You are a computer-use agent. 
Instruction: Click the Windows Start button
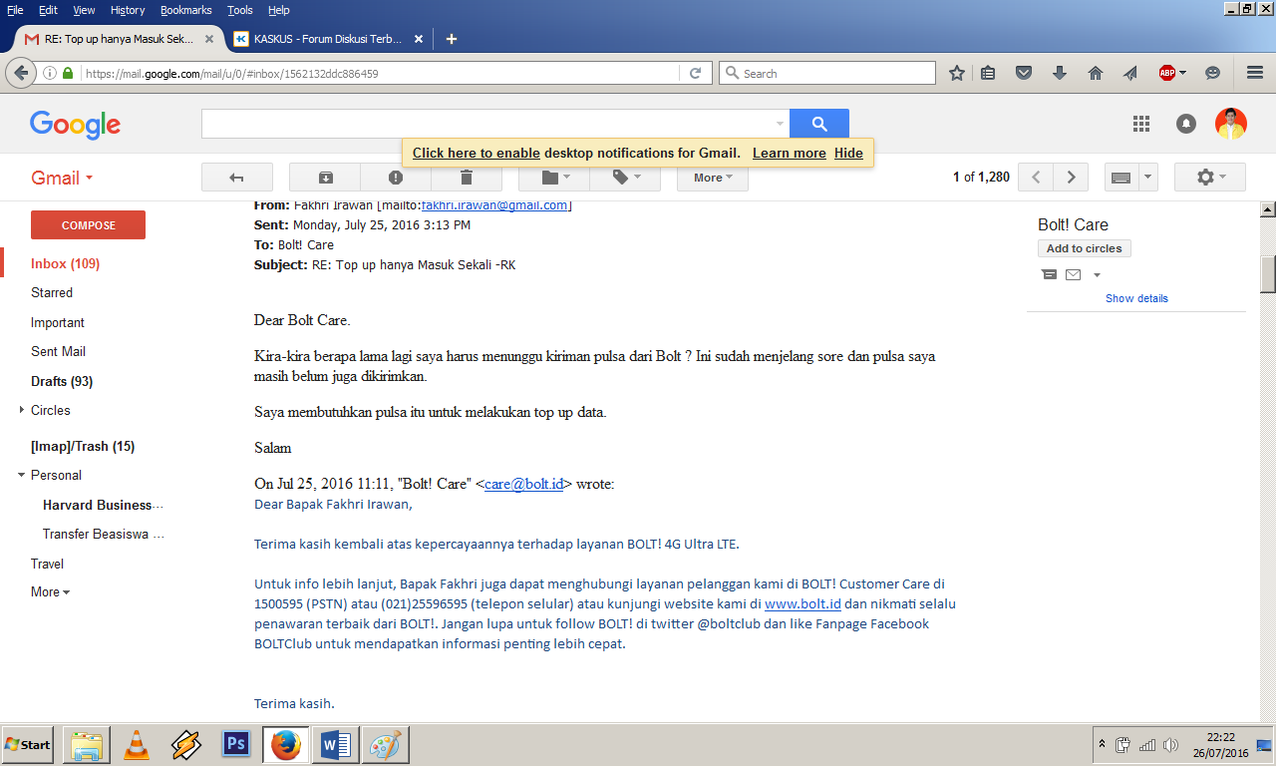coord(27,744)
